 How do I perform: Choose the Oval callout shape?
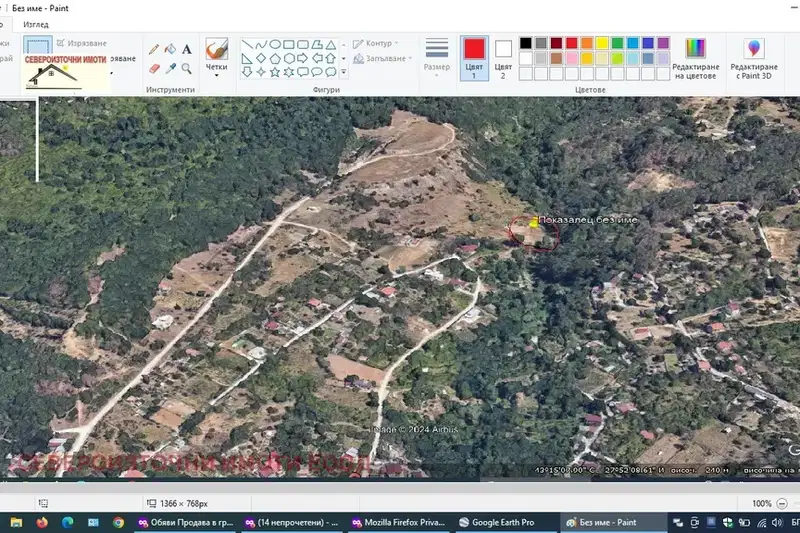[317, 72]
